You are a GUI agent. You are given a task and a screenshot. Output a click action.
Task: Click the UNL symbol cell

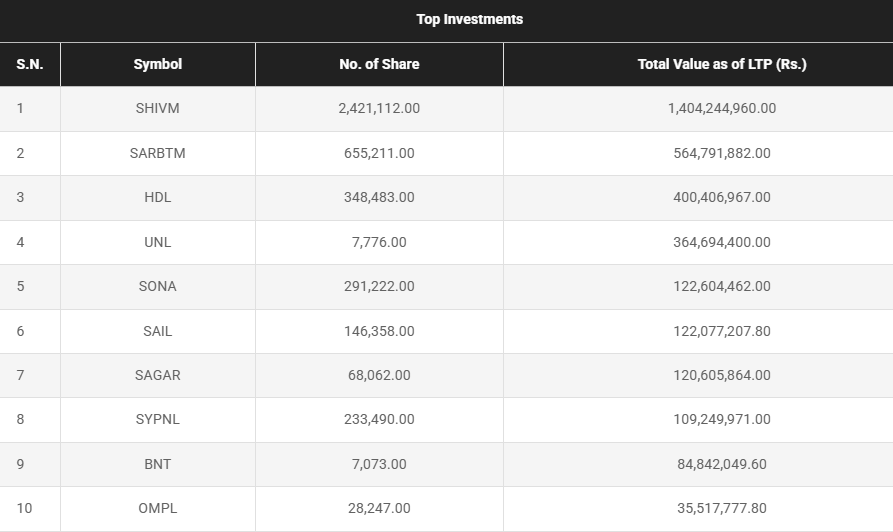(157, 242)
